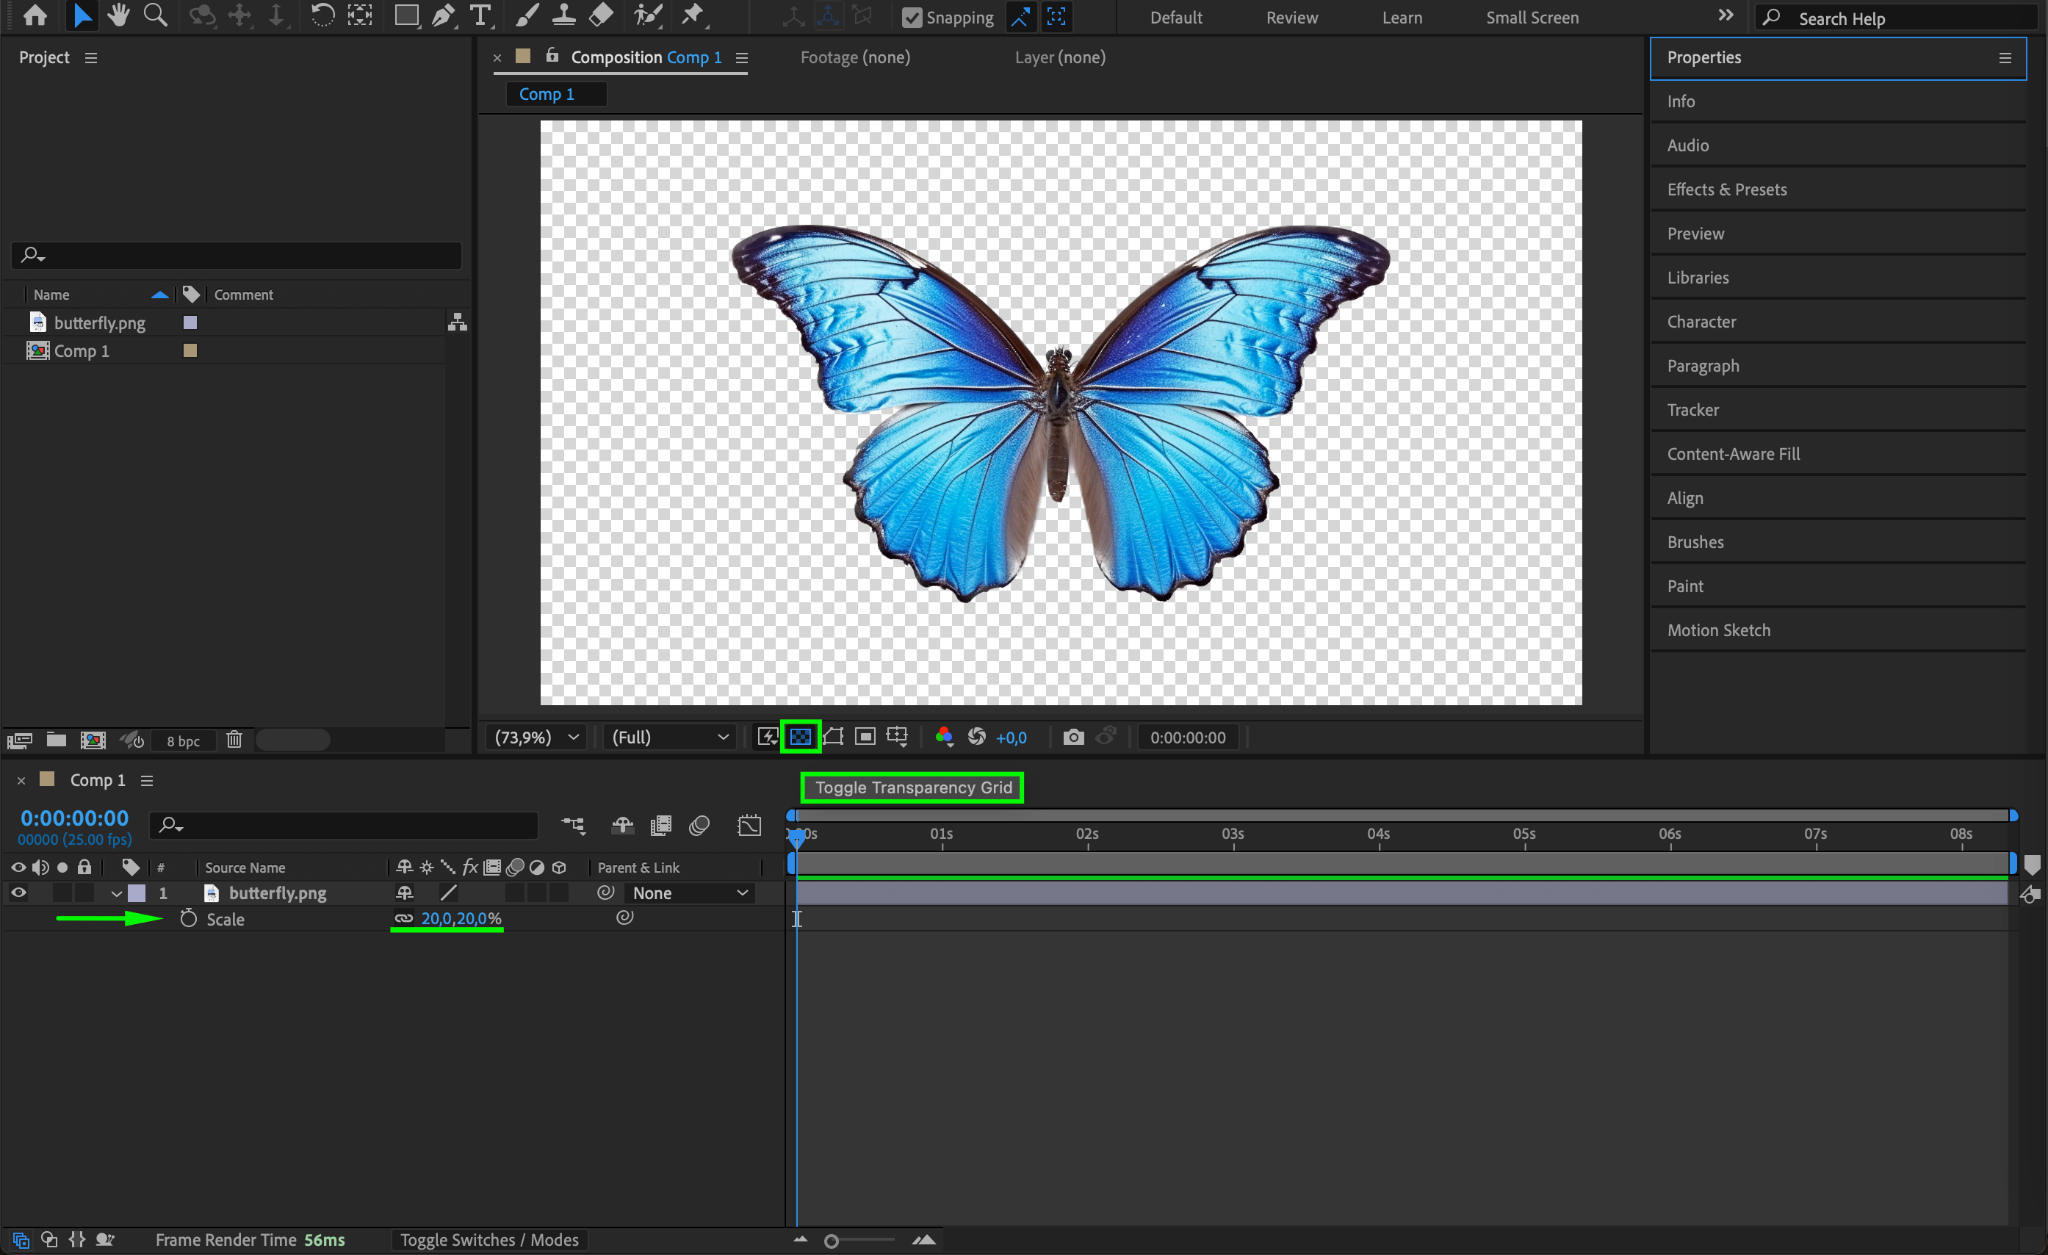The height and width of the screenshot is (1255, 2048).
Task: Open the magnification (73,9%) dropdown
Action: pyautogui.click(x=537, y=737)
